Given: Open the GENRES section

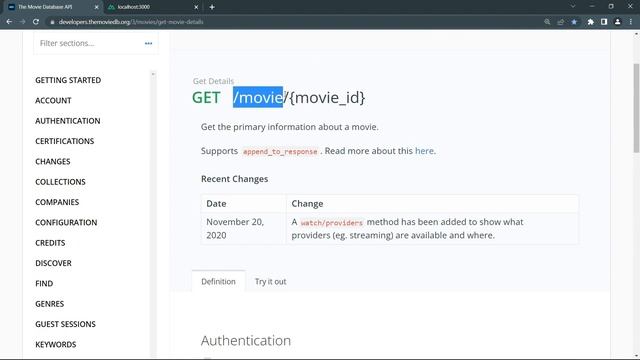Looking at the screenshot, I should tap(49, 304).
